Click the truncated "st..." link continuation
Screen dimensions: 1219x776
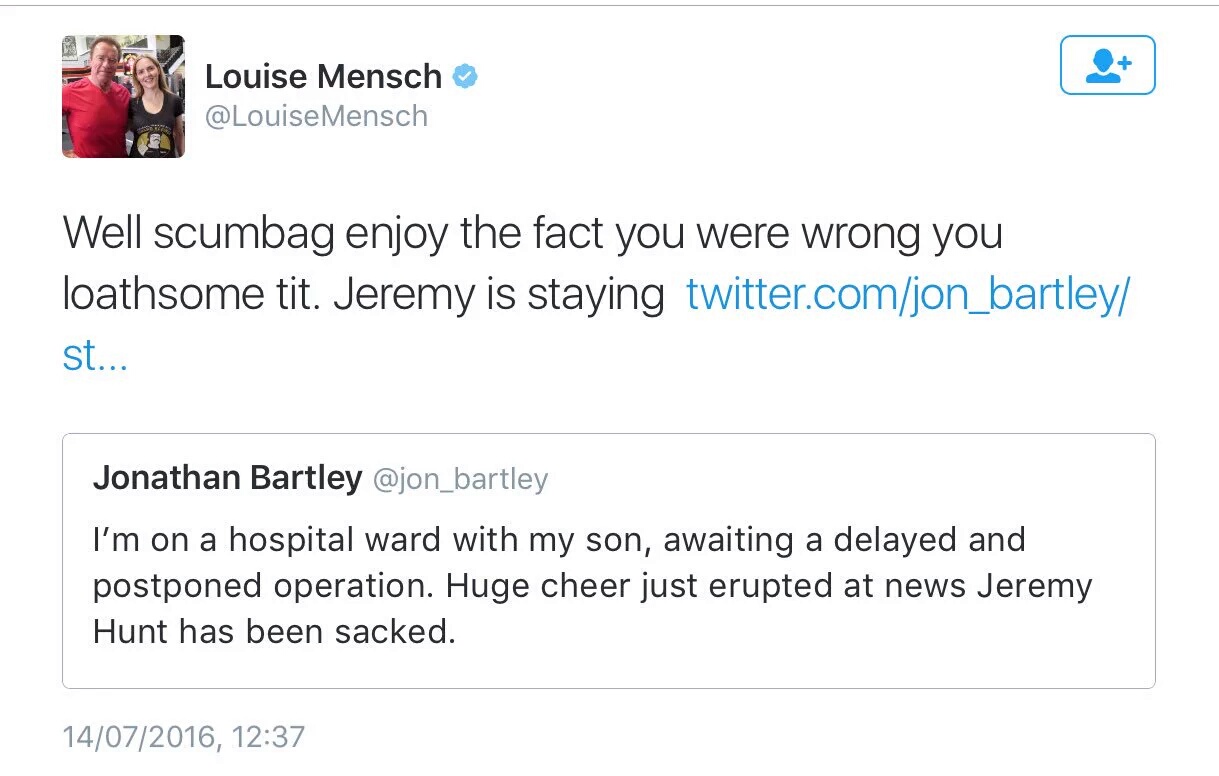[x=94, y=356]
